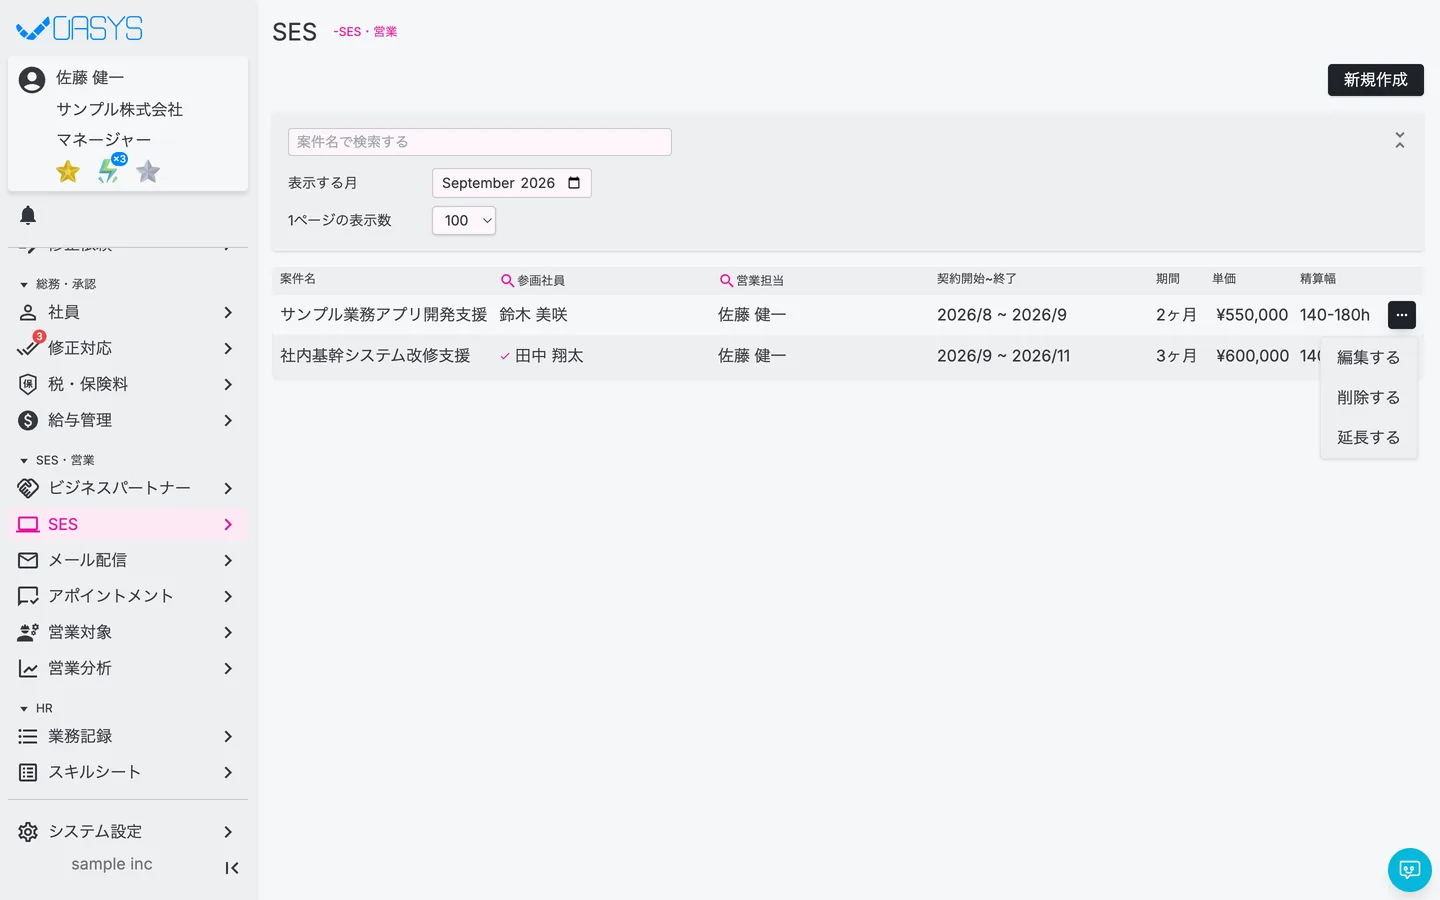Select 削除する from the menu

click(1368, 397)
